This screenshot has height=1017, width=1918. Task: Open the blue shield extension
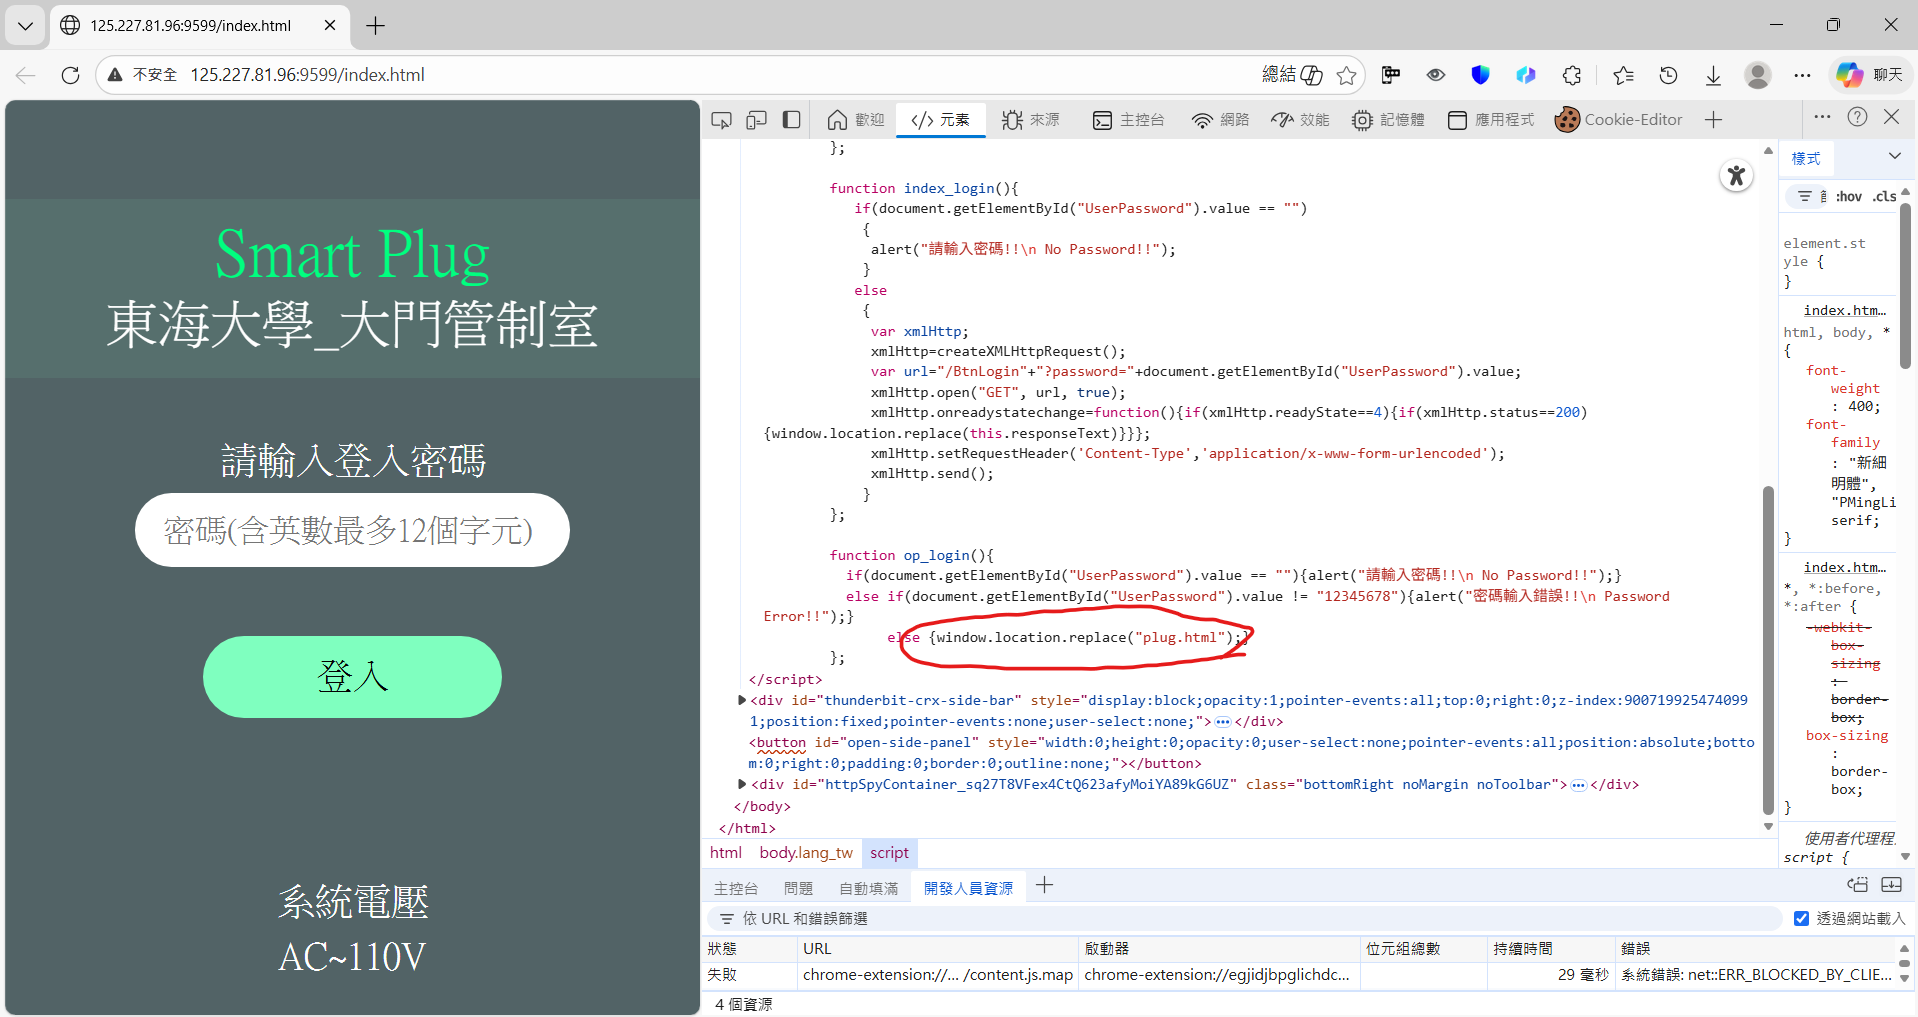click(1481, 75)
